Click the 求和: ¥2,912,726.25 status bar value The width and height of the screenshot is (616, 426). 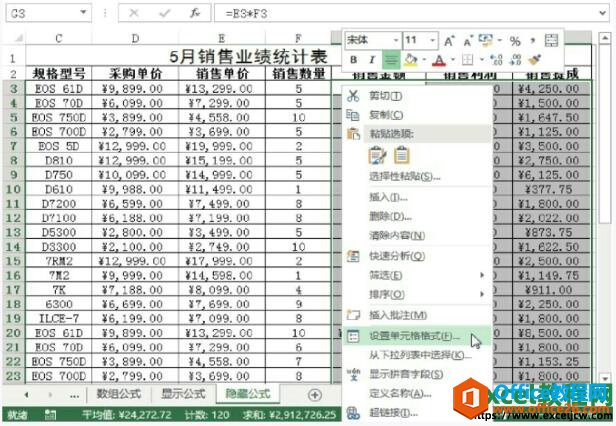[290, 415]
